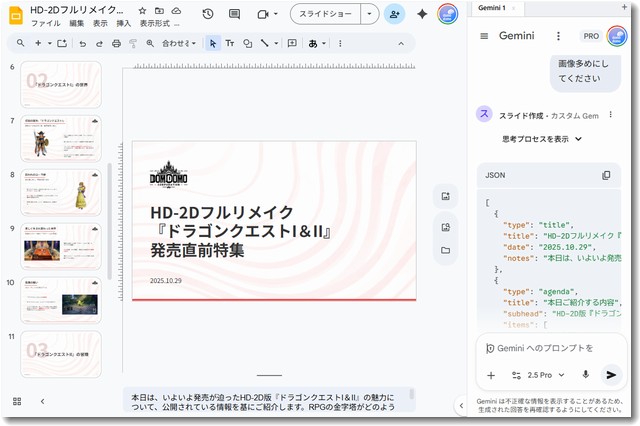Copy the JSON code block
This screenshot has height=426, width=640.
(x=606, y=175)
